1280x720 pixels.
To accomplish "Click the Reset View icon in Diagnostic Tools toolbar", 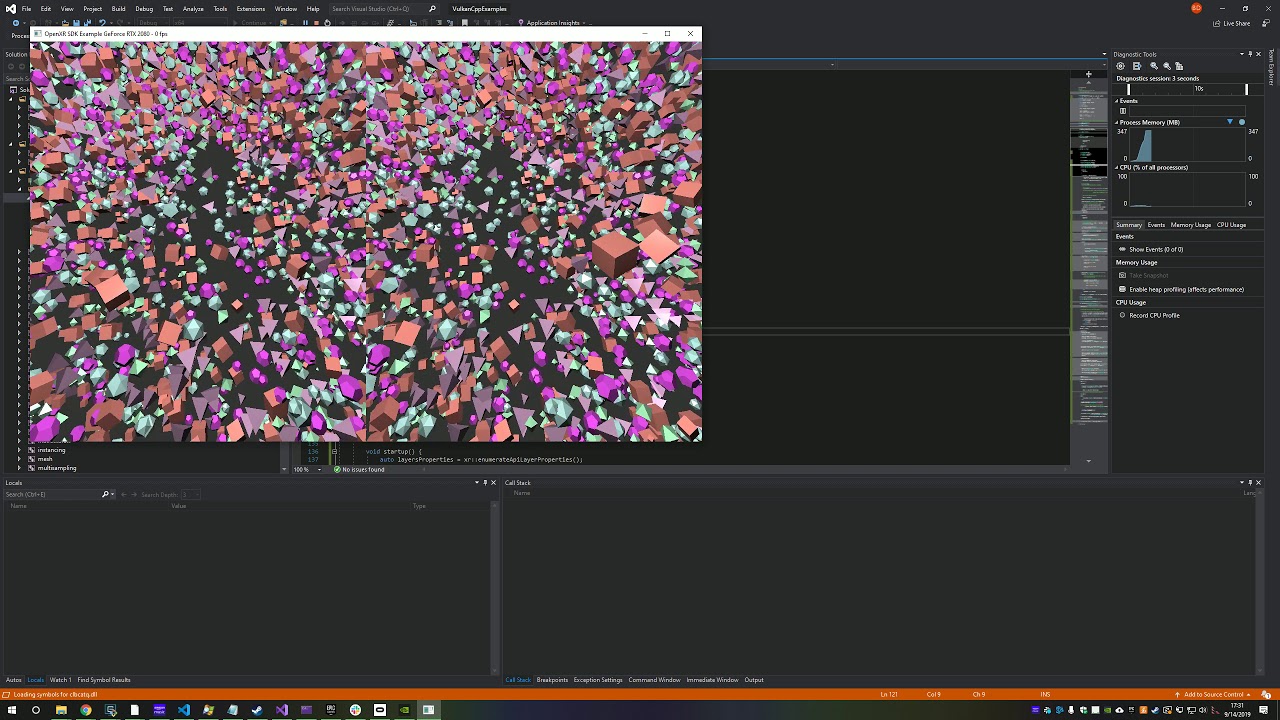I will (x=1179, y=66).
